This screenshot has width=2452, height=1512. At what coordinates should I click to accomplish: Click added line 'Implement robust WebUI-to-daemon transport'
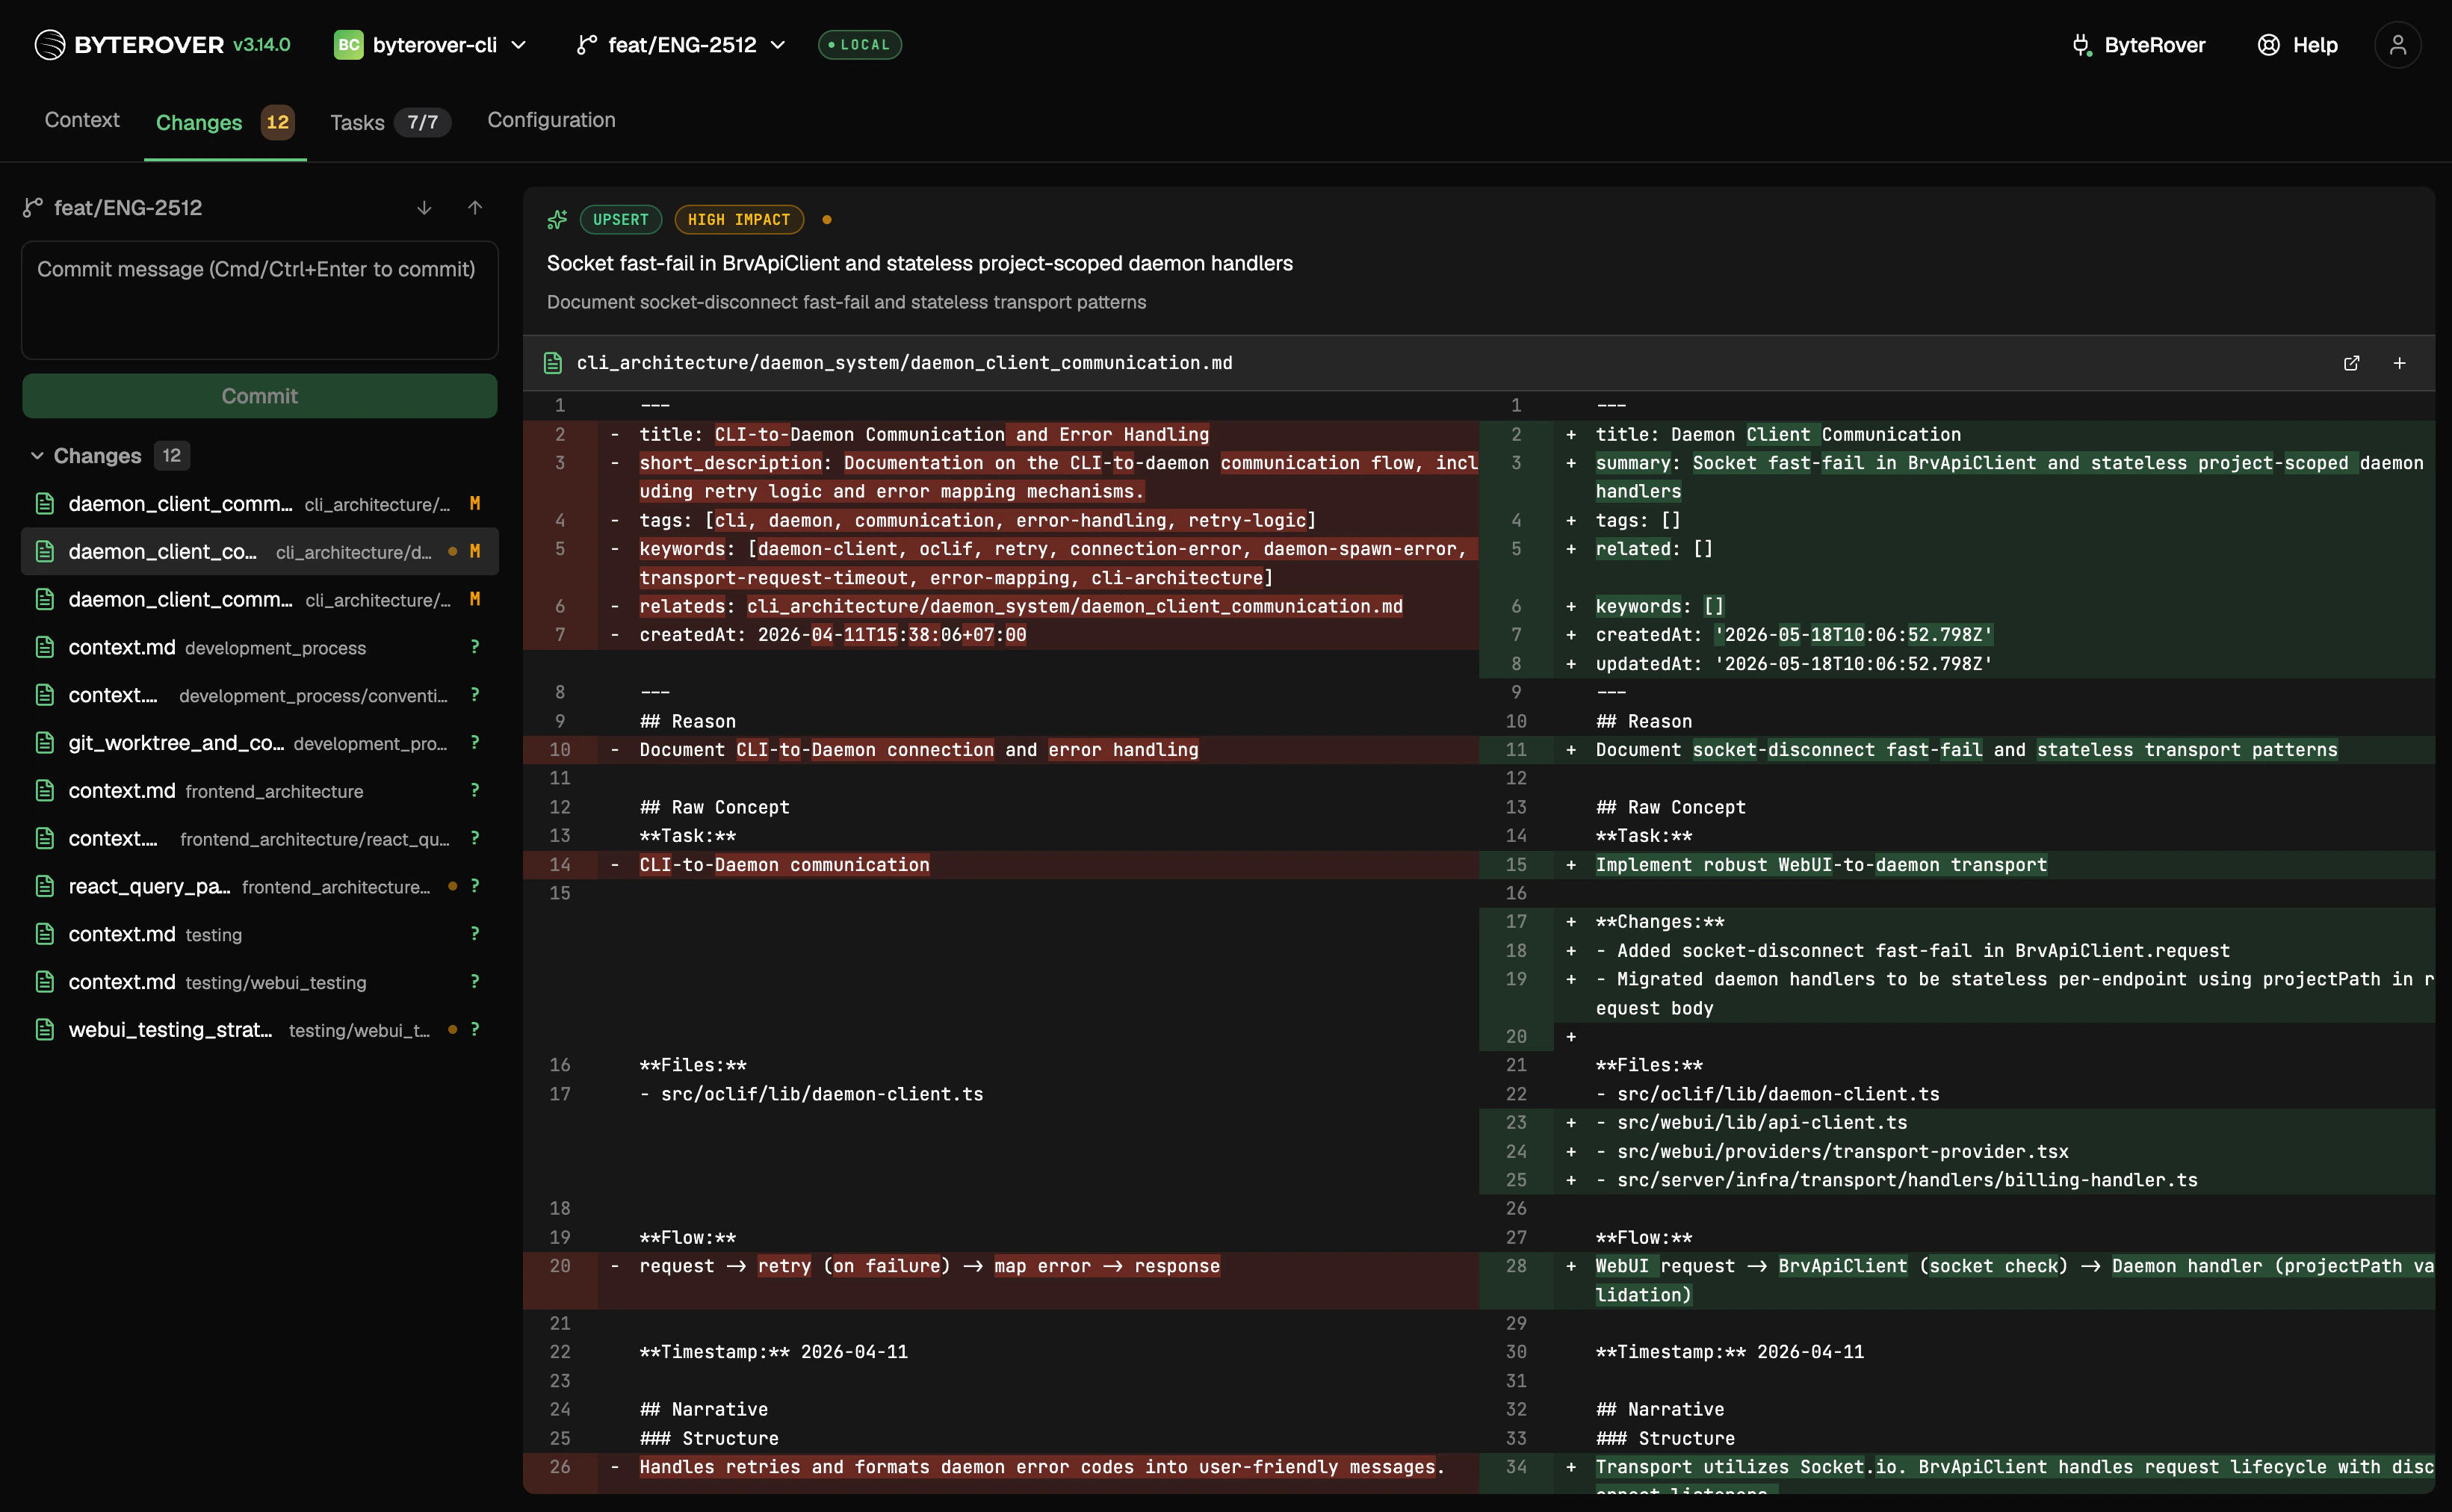(x=1821, y=865)
